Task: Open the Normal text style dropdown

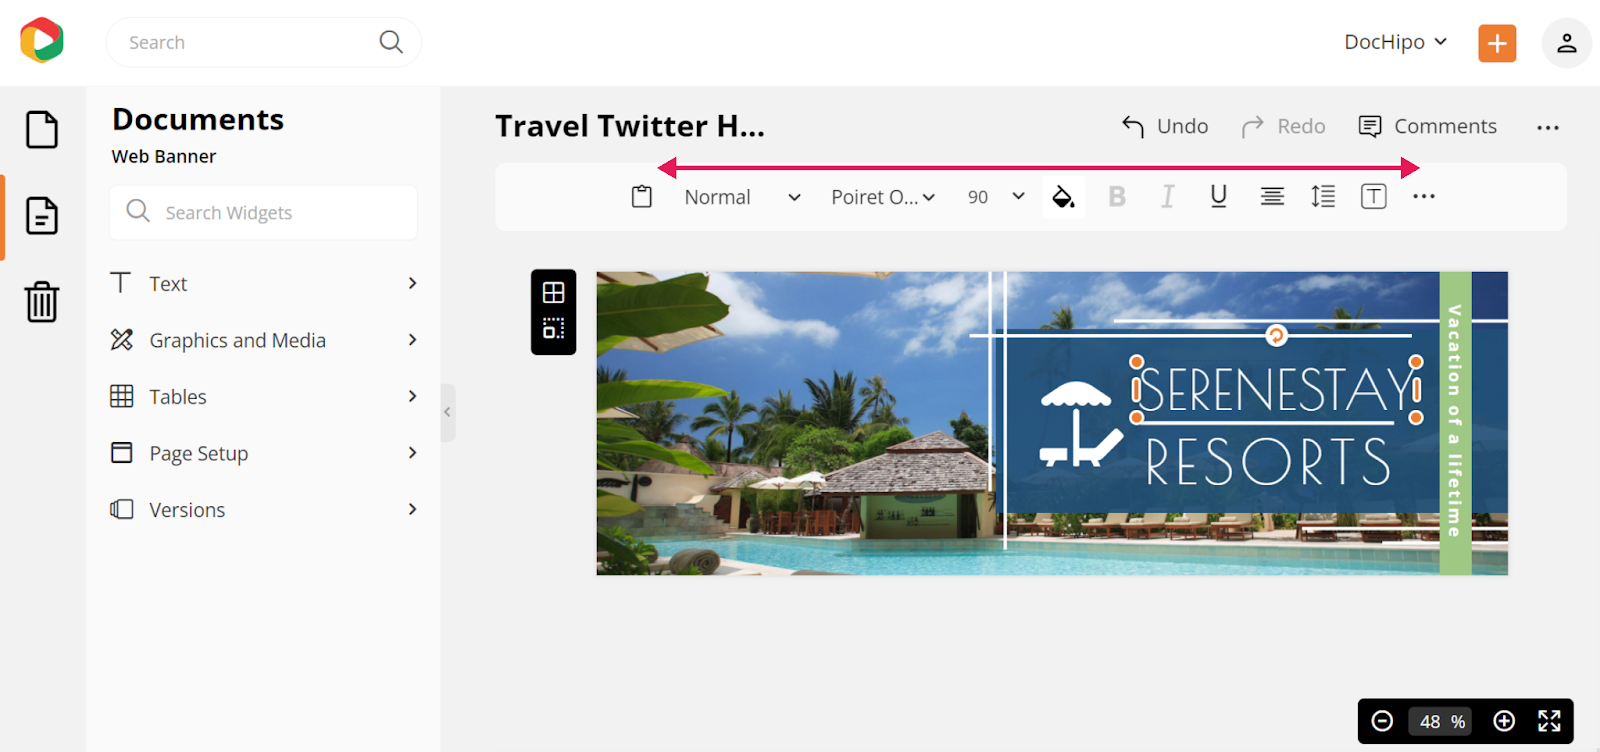Action: (742, 197)
